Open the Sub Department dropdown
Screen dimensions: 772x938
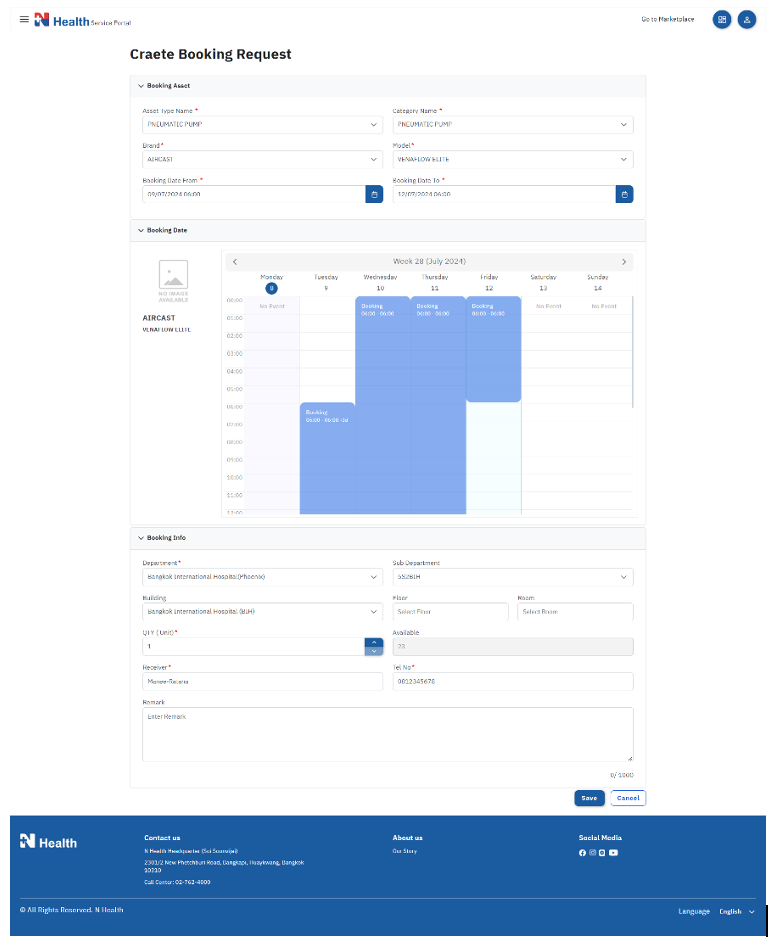pyautogui.click(x=513, y=577)
